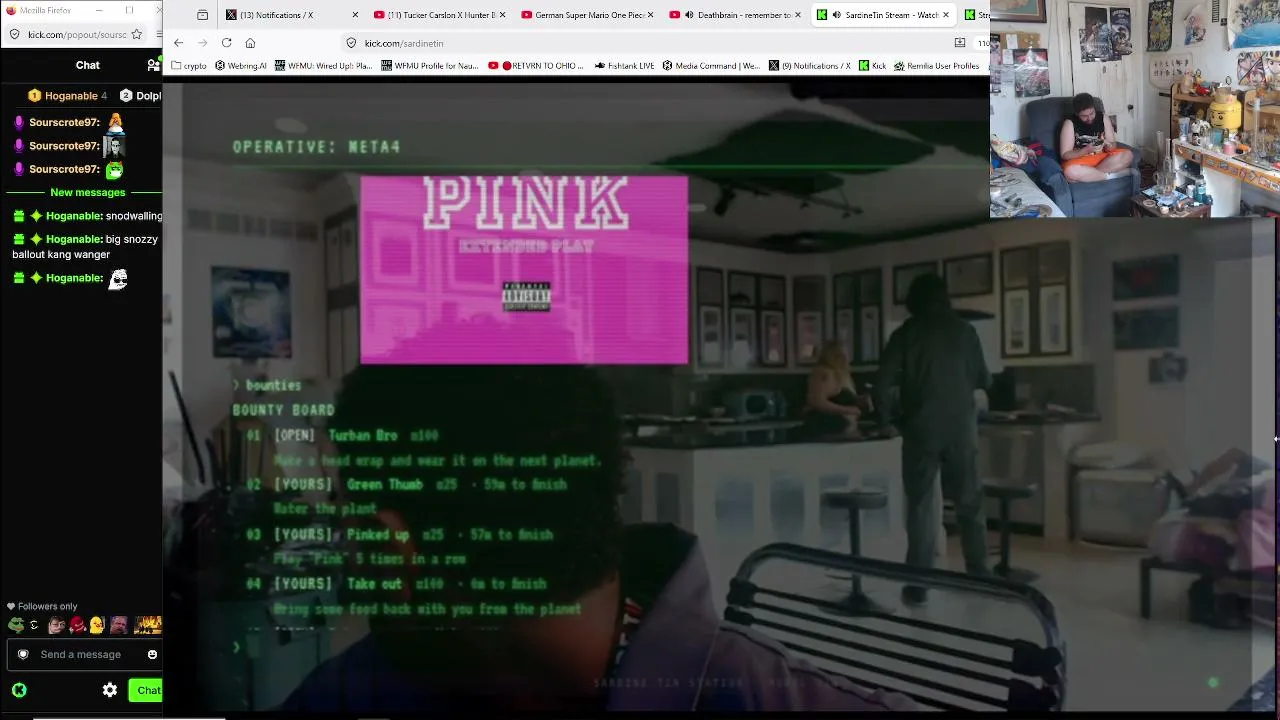This screenshot has height=720, width=1280.
Task: Jump to New messages divider in chat
Action: [88, 192]
